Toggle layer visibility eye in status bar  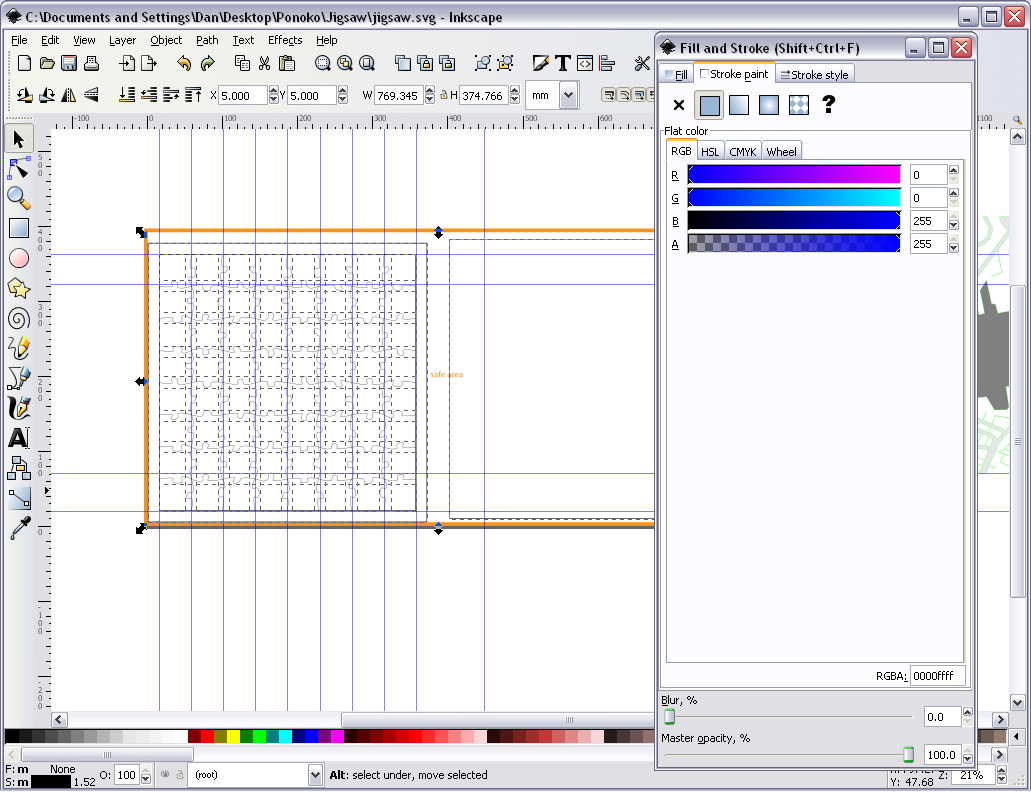click(165, 774)
